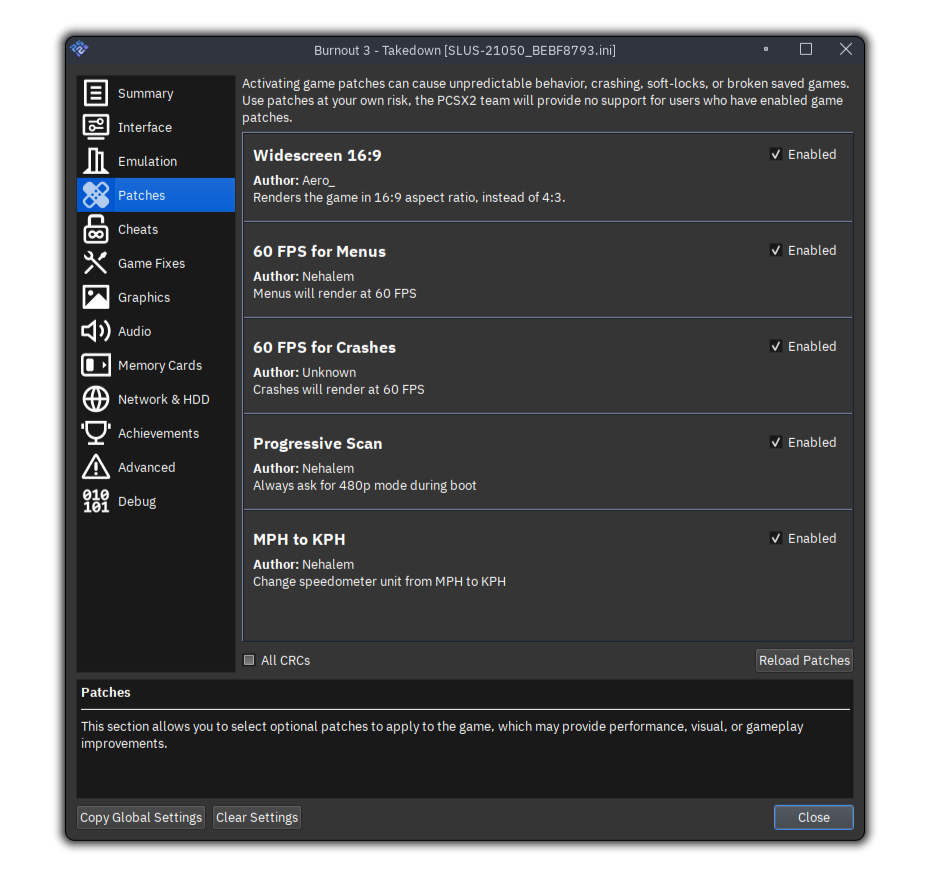The width and height of the screenshot is (930, 882).
Task: Open the Summary settings icon
Action: [x=95, y=93]
